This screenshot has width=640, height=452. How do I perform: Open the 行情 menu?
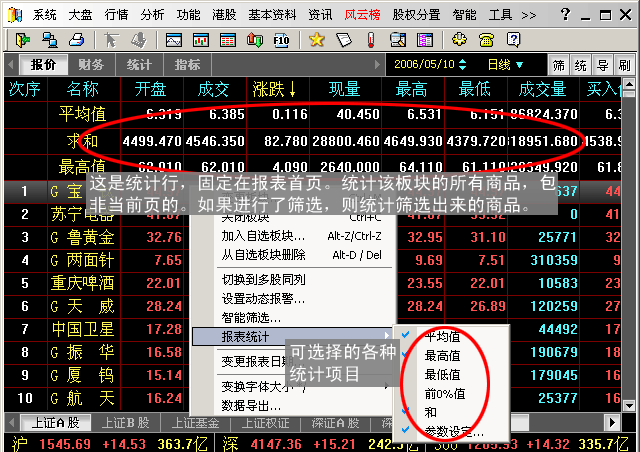116,15
